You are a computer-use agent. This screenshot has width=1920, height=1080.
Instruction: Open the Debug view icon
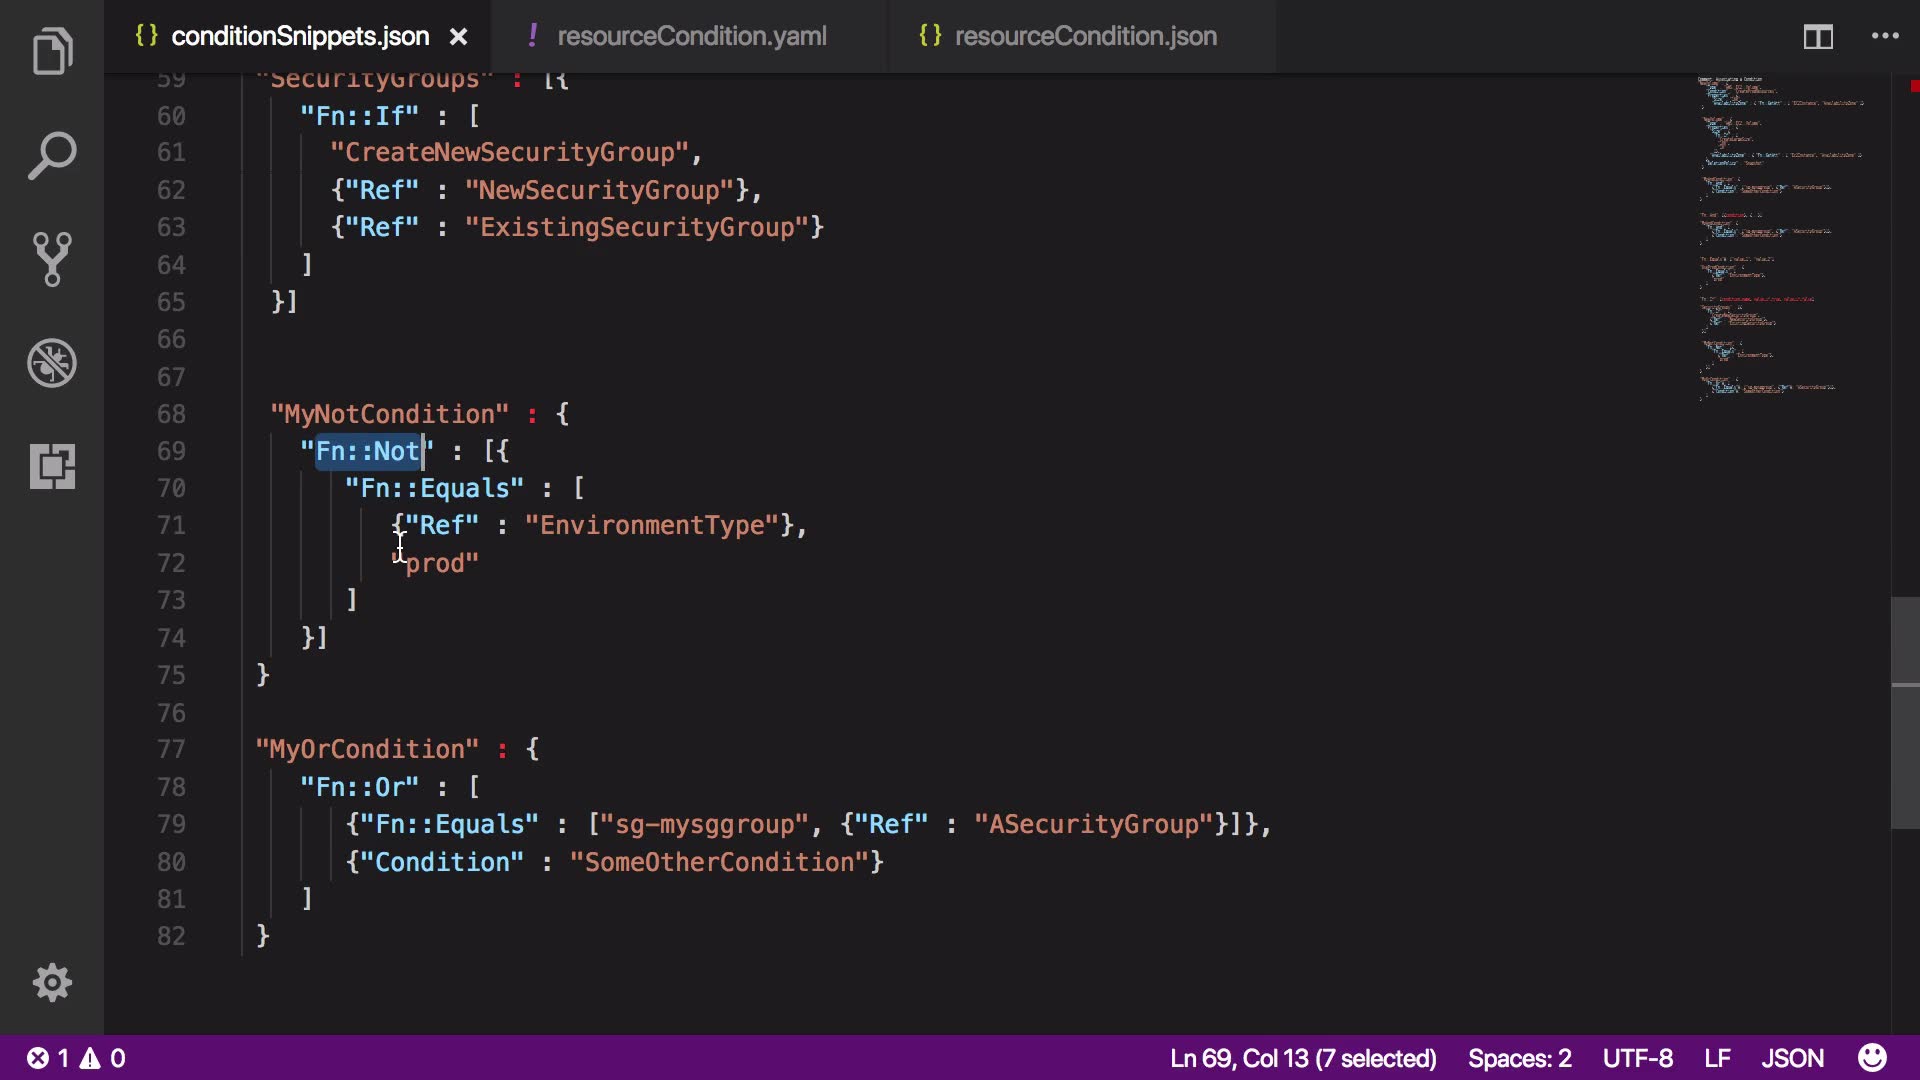[52, 363]
